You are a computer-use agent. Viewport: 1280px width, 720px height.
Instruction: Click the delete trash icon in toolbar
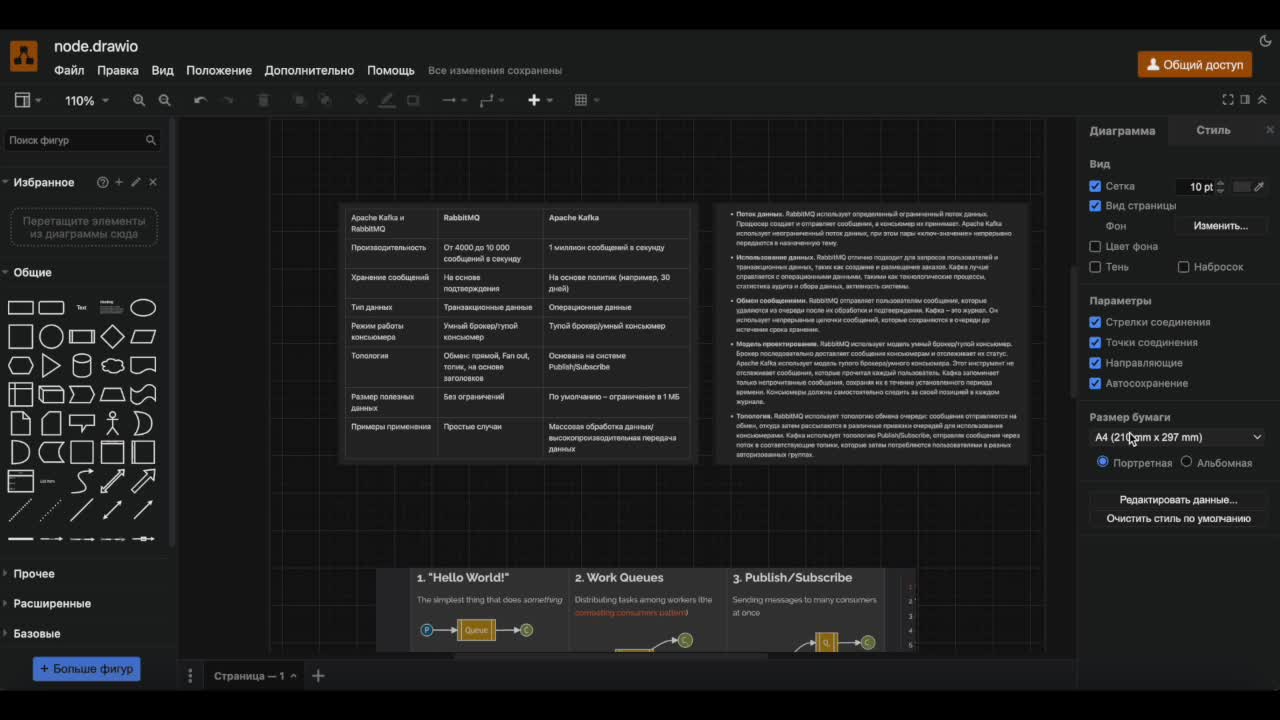tap(264, 100)
